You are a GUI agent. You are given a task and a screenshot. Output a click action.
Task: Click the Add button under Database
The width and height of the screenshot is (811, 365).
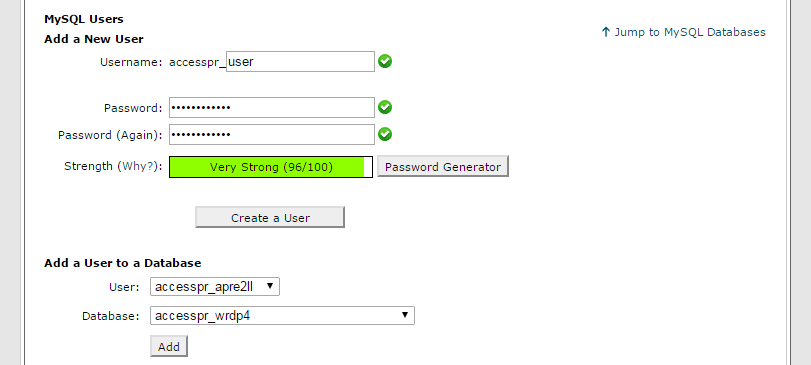tap(169, 347)
